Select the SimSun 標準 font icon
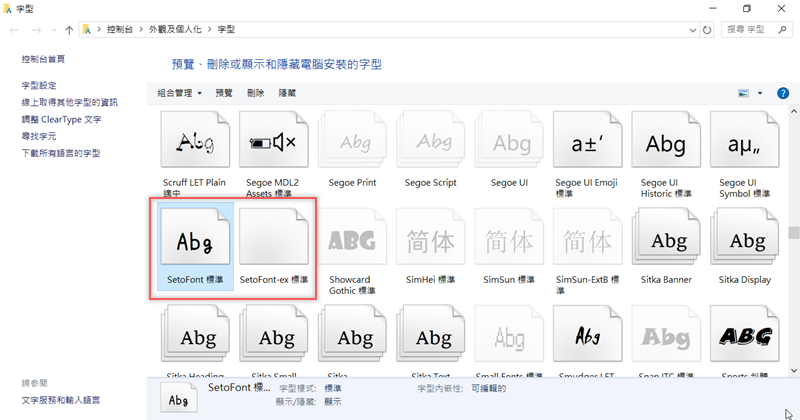The image size is (800, 420). [509, 237]
